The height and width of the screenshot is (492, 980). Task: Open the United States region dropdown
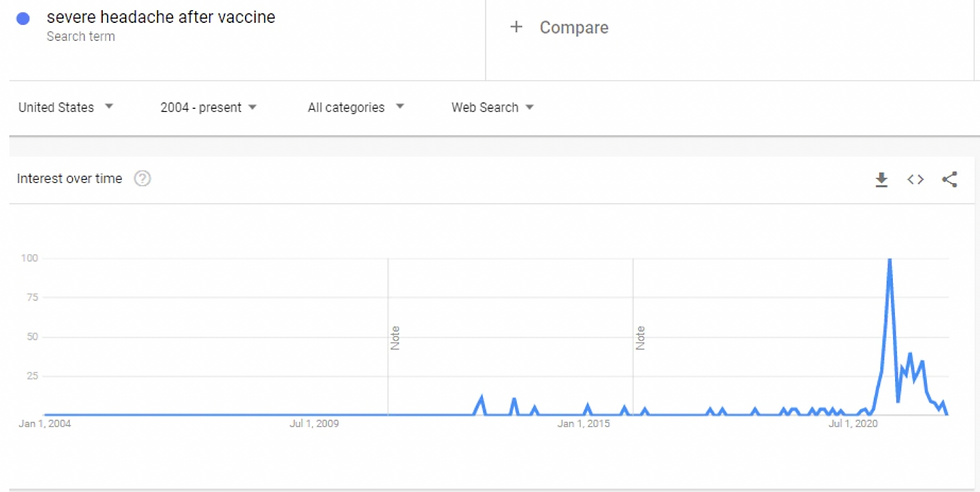[66, 108]
